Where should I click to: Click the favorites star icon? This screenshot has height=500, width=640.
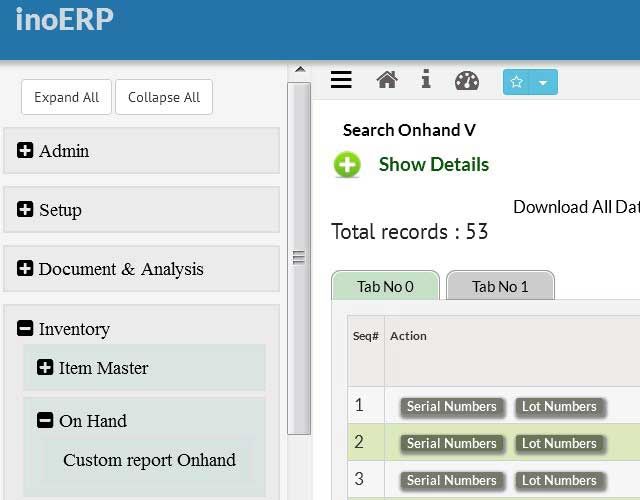pos(517,82)
